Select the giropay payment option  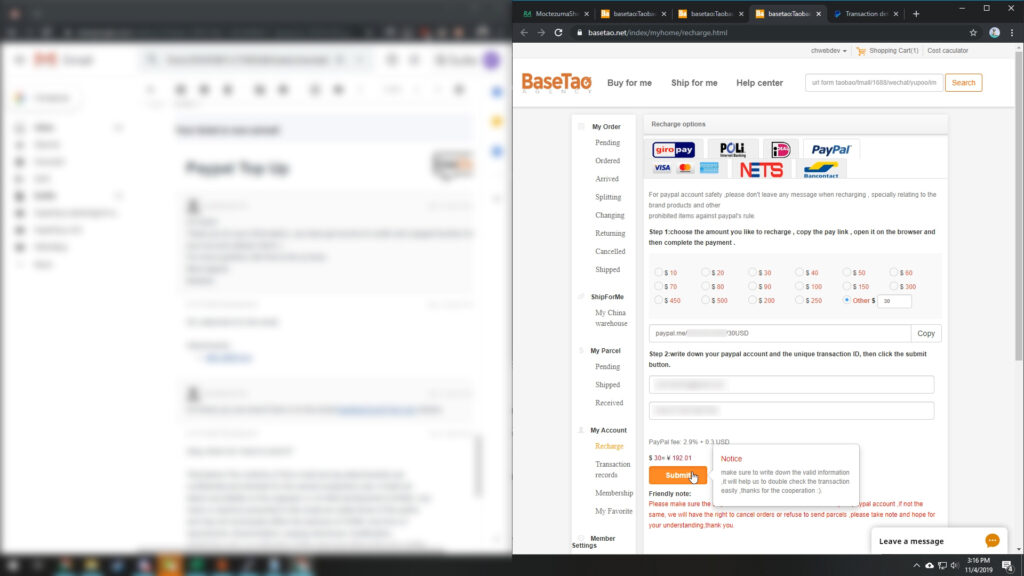[673, 150]
